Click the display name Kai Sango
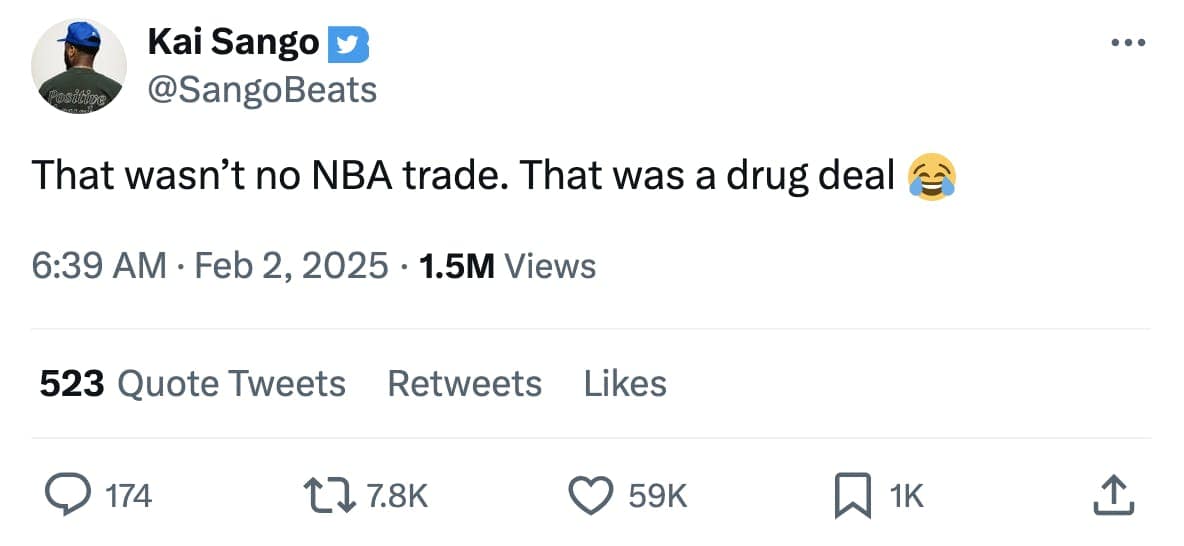The height and width of the screenshot is (546, 1184). point(232,42)
